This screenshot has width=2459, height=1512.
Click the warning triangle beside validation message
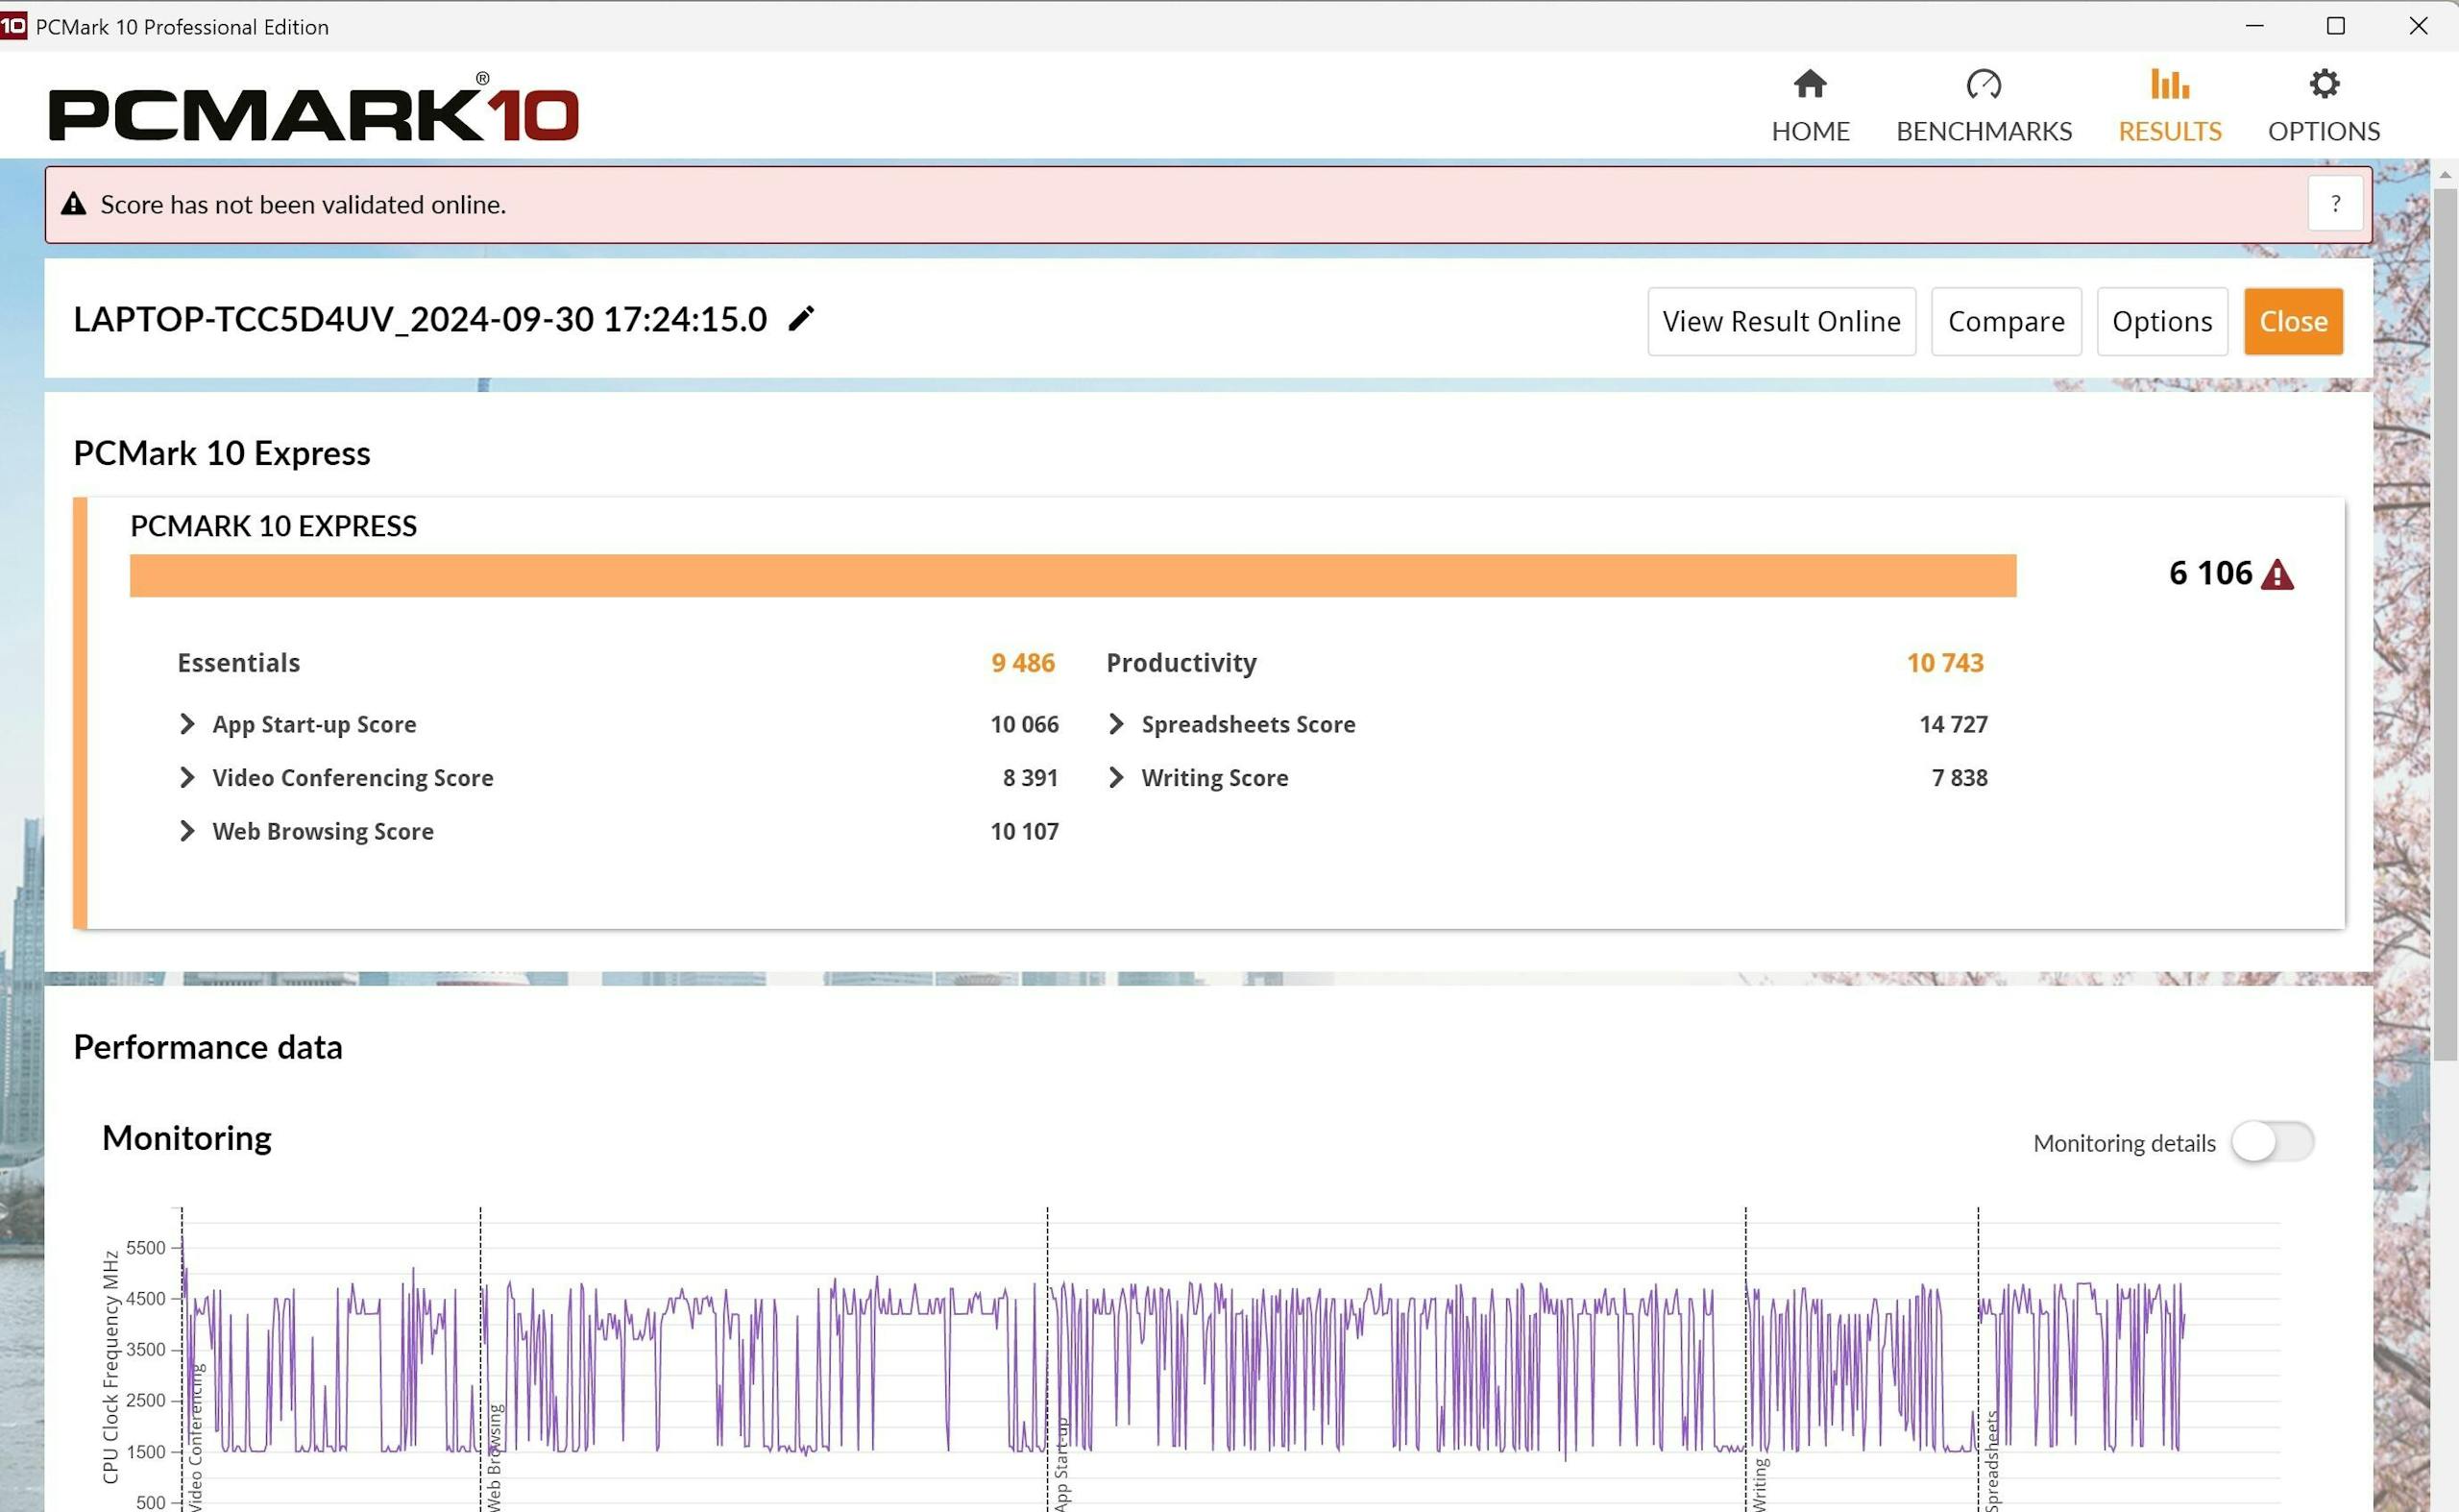pyautogui.click(x=73, y=204)
